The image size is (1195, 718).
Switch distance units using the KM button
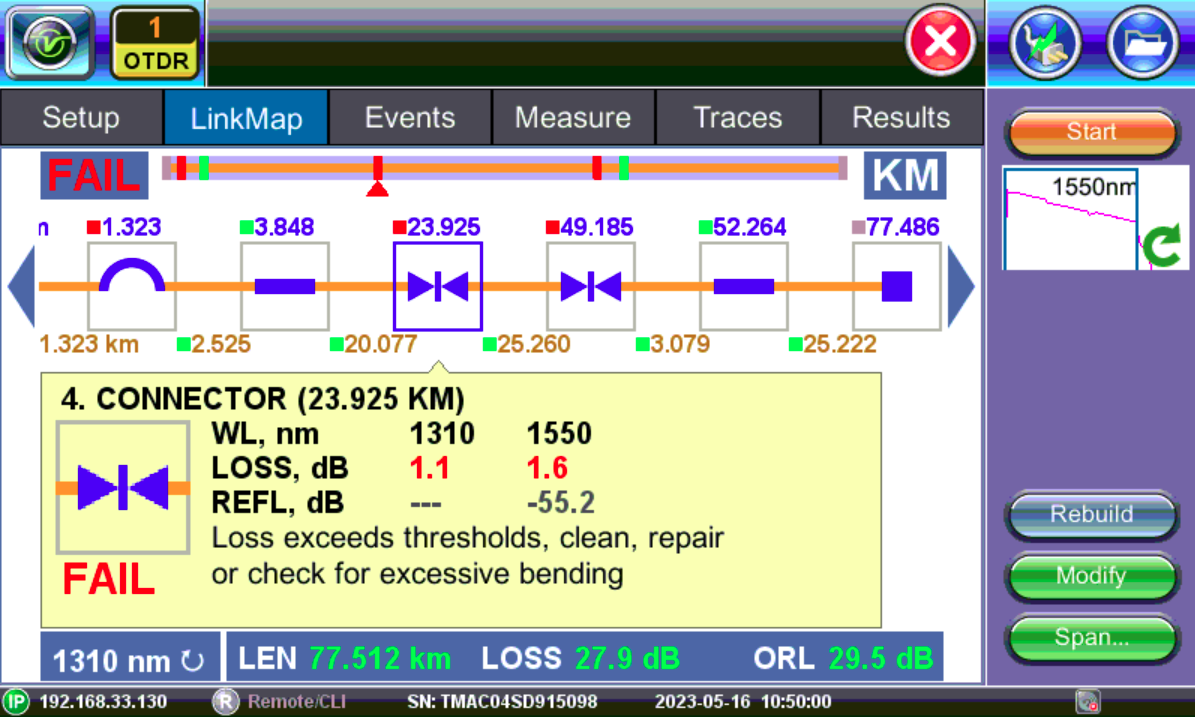[904, 174]
